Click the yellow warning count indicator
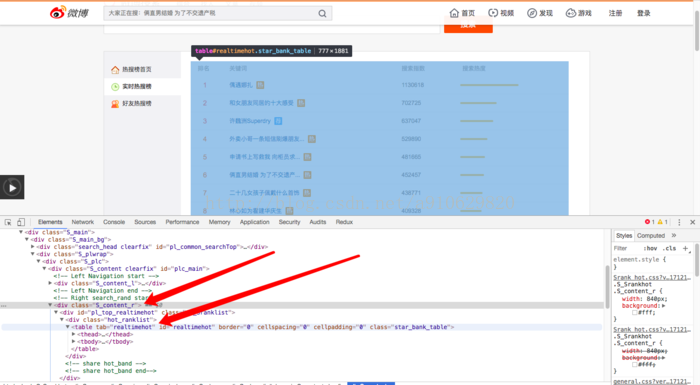700x385 pixels. point(662,222)
